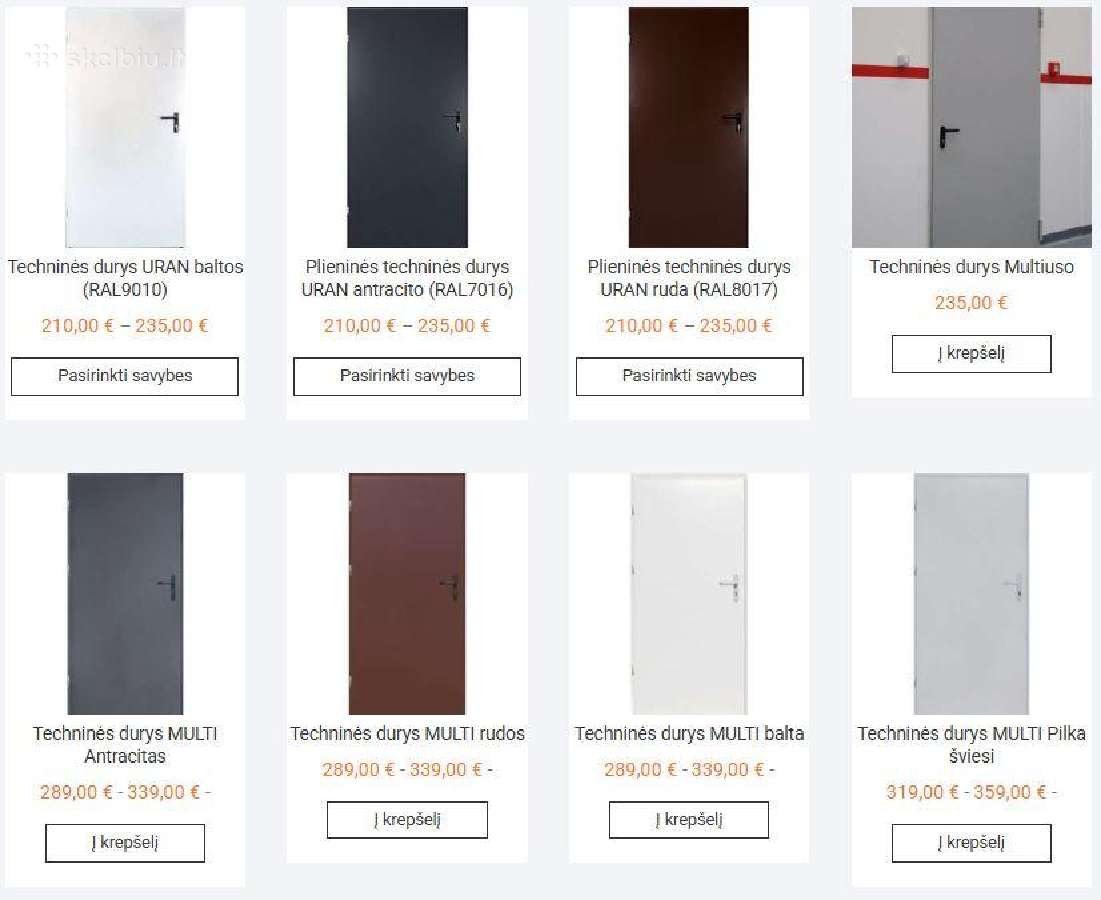Add MULTI Antracitas door to cart
Viewport: 1101px width, 900px height.
click(x=125, y=843)
